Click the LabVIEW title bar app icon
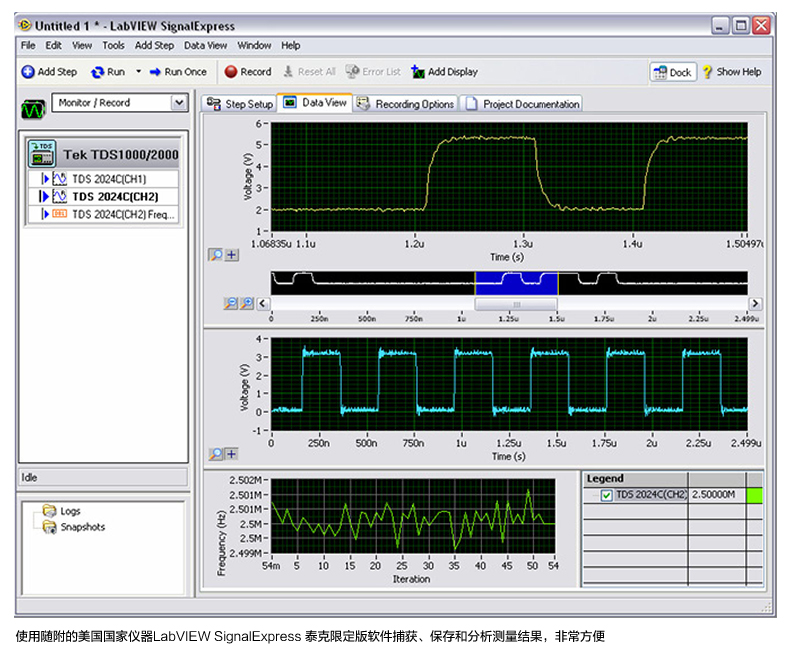The height and width of the screenshot is (649, 790). [x=25, y=25]
